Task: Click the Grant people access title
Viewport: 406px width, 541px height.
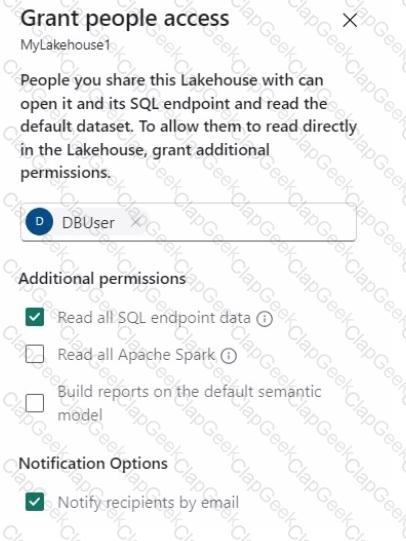Action: [125, 18]
